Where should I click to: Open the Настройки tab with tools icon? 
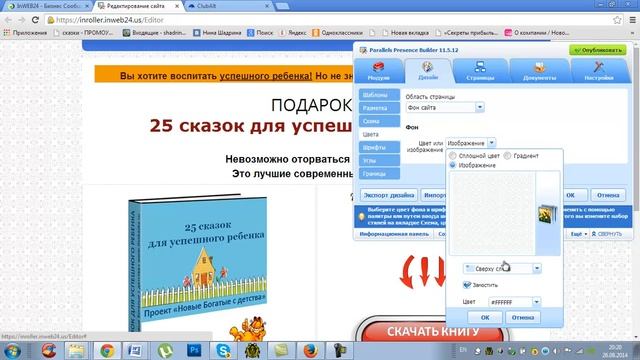(598, 70)
